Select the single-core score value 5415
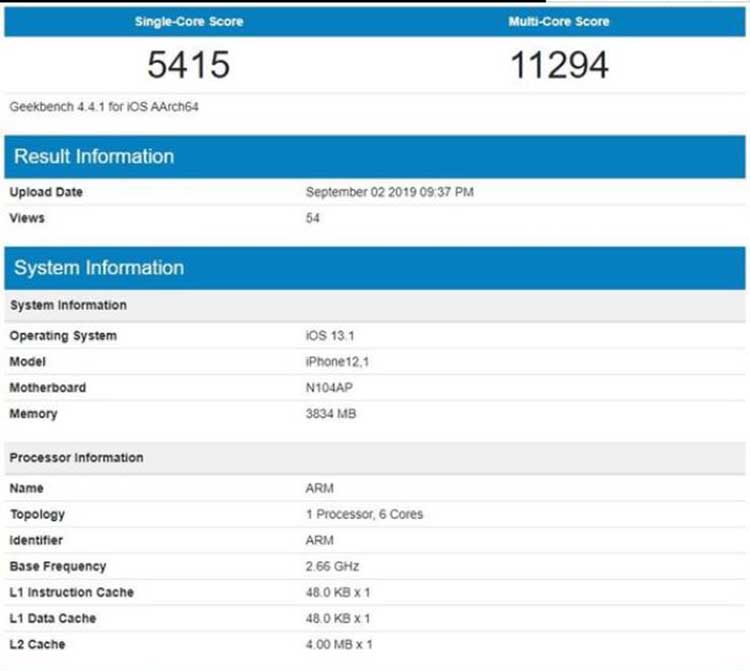750x671 pixels. click(x=188, y=65)
